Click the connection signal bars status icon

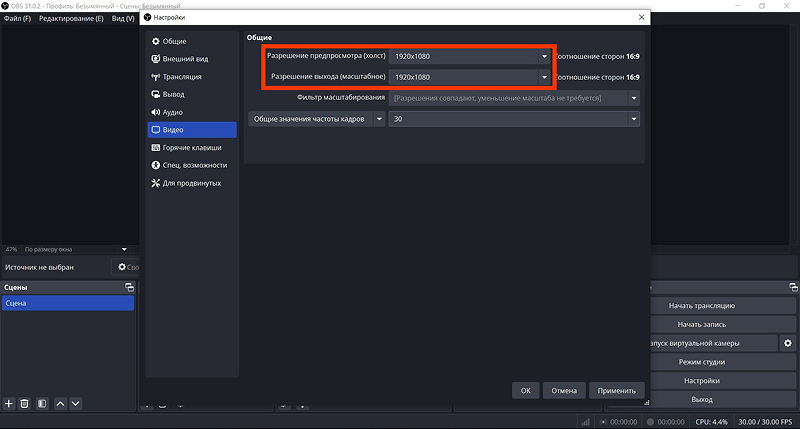click(x=586, y=422)
